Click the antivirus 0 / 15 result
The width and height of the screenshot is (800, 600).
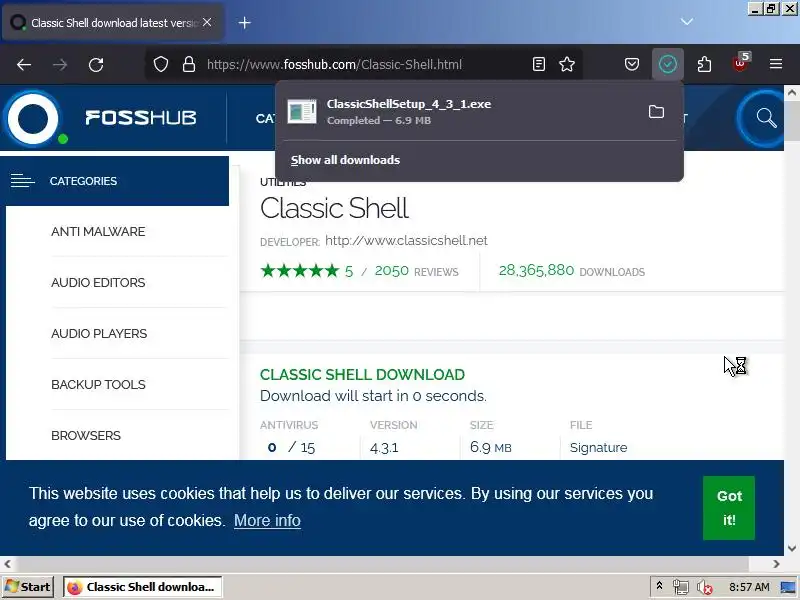[x=291, y=447]
